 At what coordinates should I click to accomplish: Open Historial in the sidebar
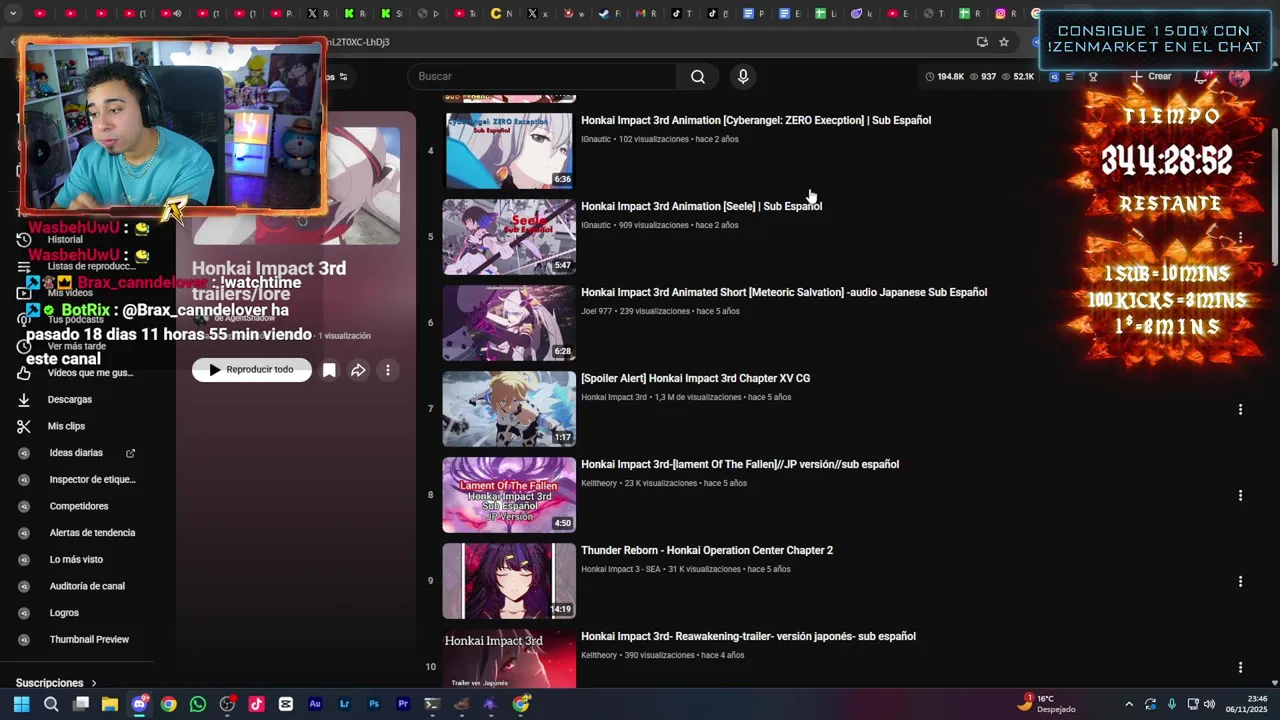[x=65, y=240]
